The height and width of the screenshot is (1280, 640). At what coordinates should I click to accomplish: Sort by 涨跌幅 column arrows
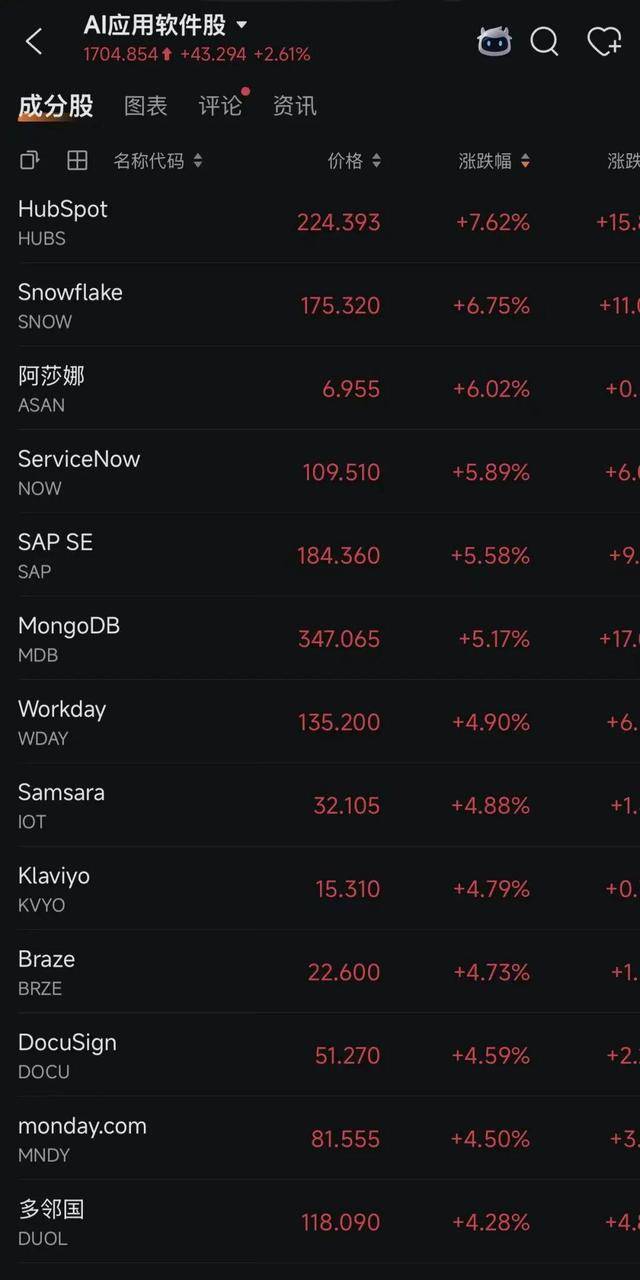coord(525,161)
